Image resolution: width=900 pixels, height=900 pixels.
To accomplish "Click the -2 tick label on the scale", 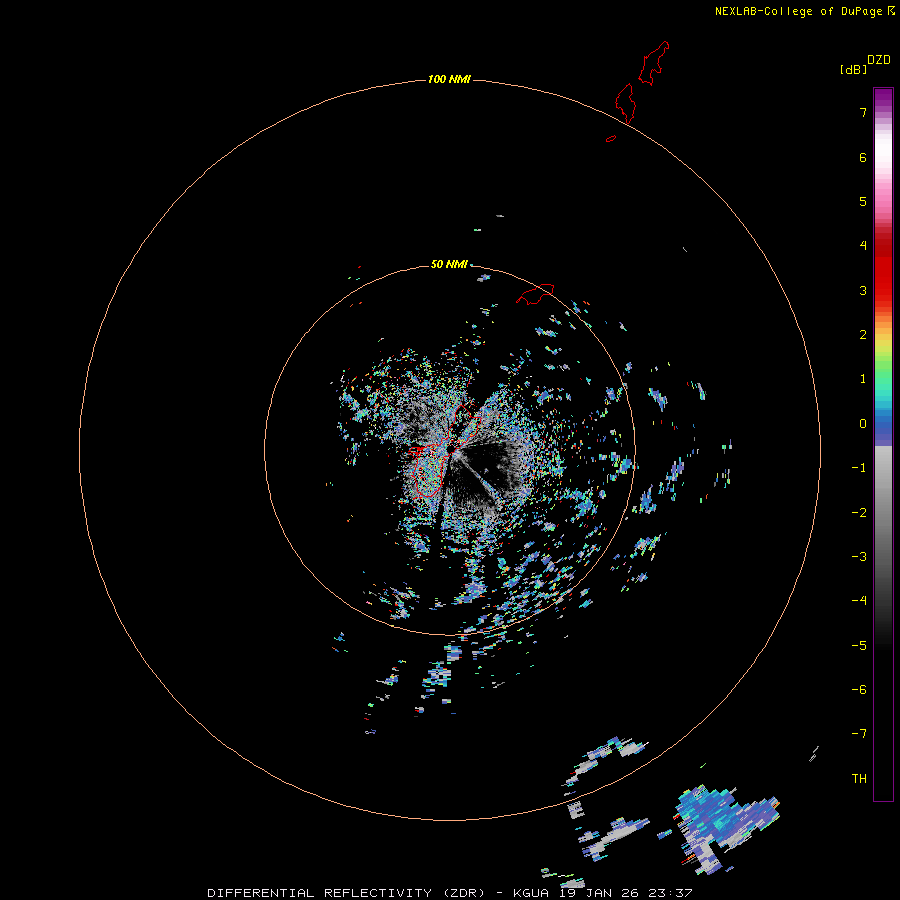I will pyautogui.click(x=859, y=513).
